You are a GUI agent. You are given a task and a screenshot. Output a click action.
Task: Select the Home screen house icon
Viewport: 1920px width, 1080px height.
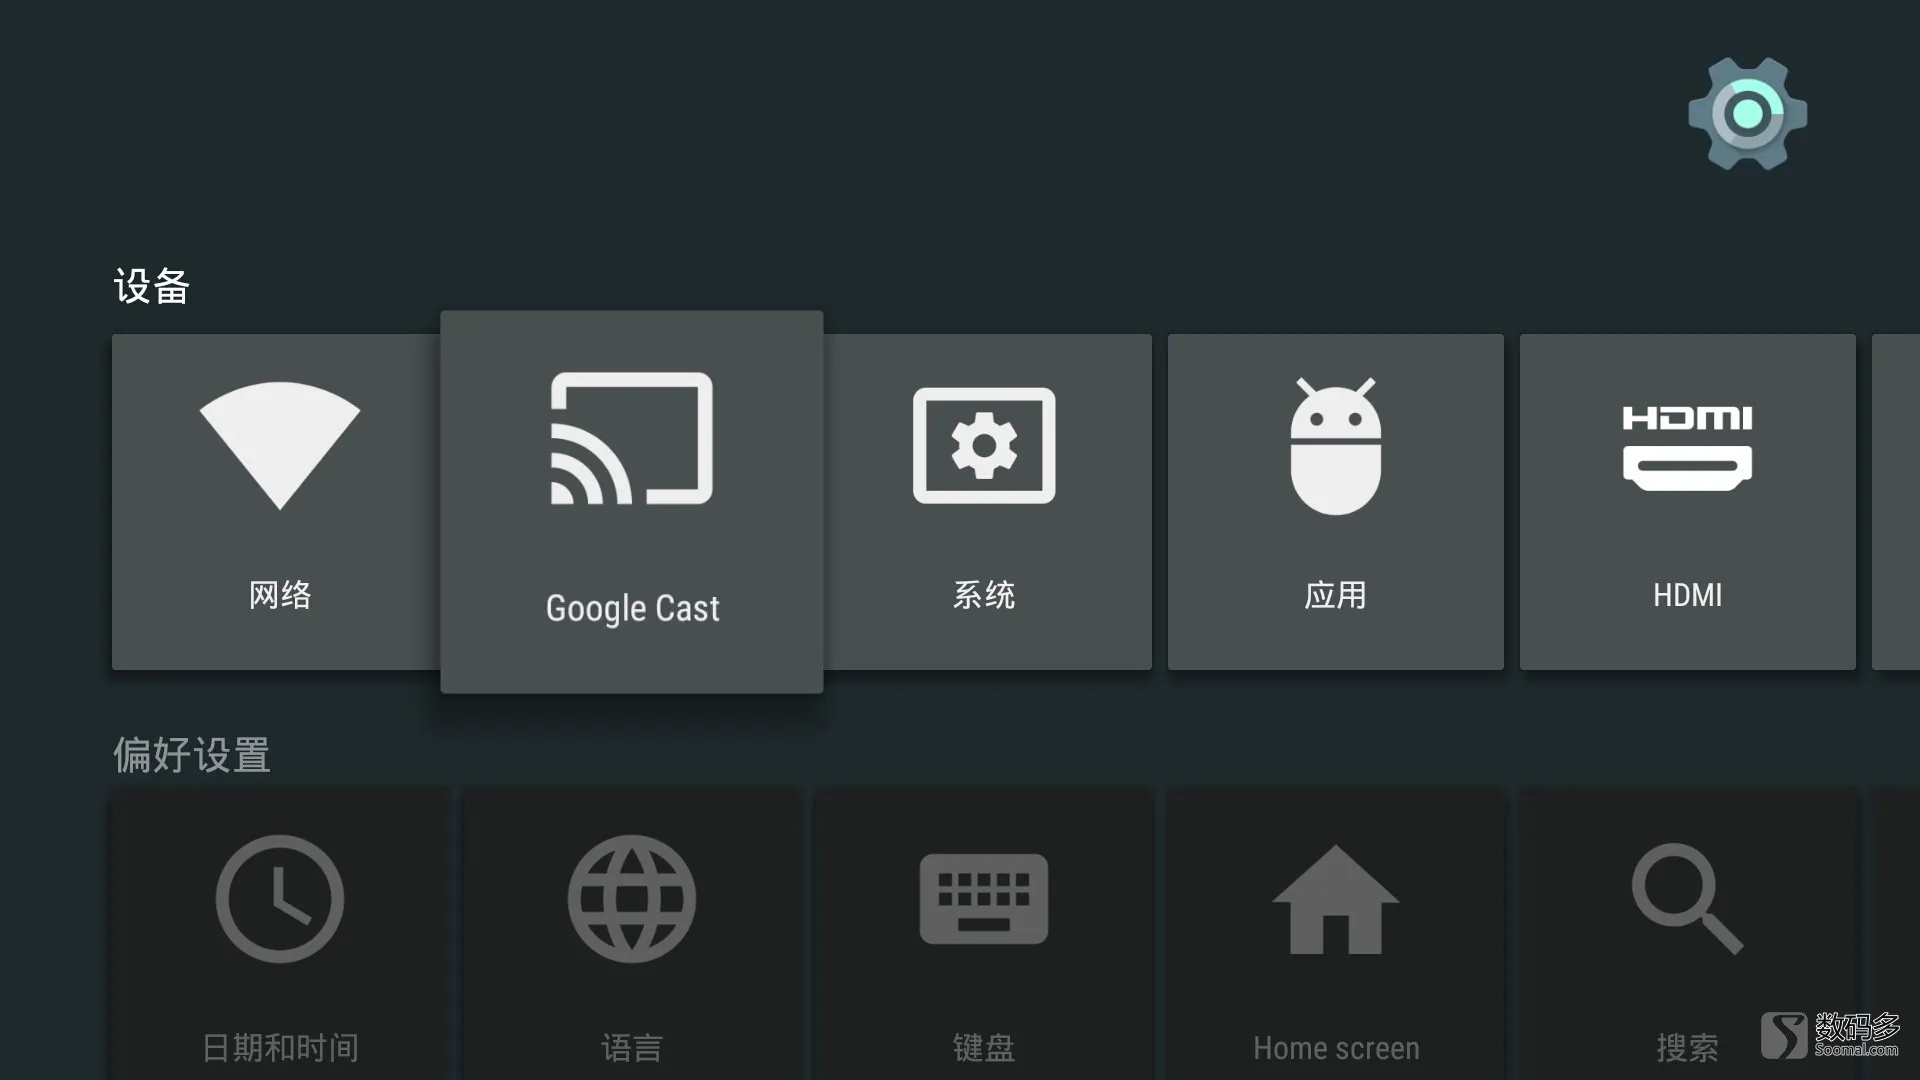1336,899
